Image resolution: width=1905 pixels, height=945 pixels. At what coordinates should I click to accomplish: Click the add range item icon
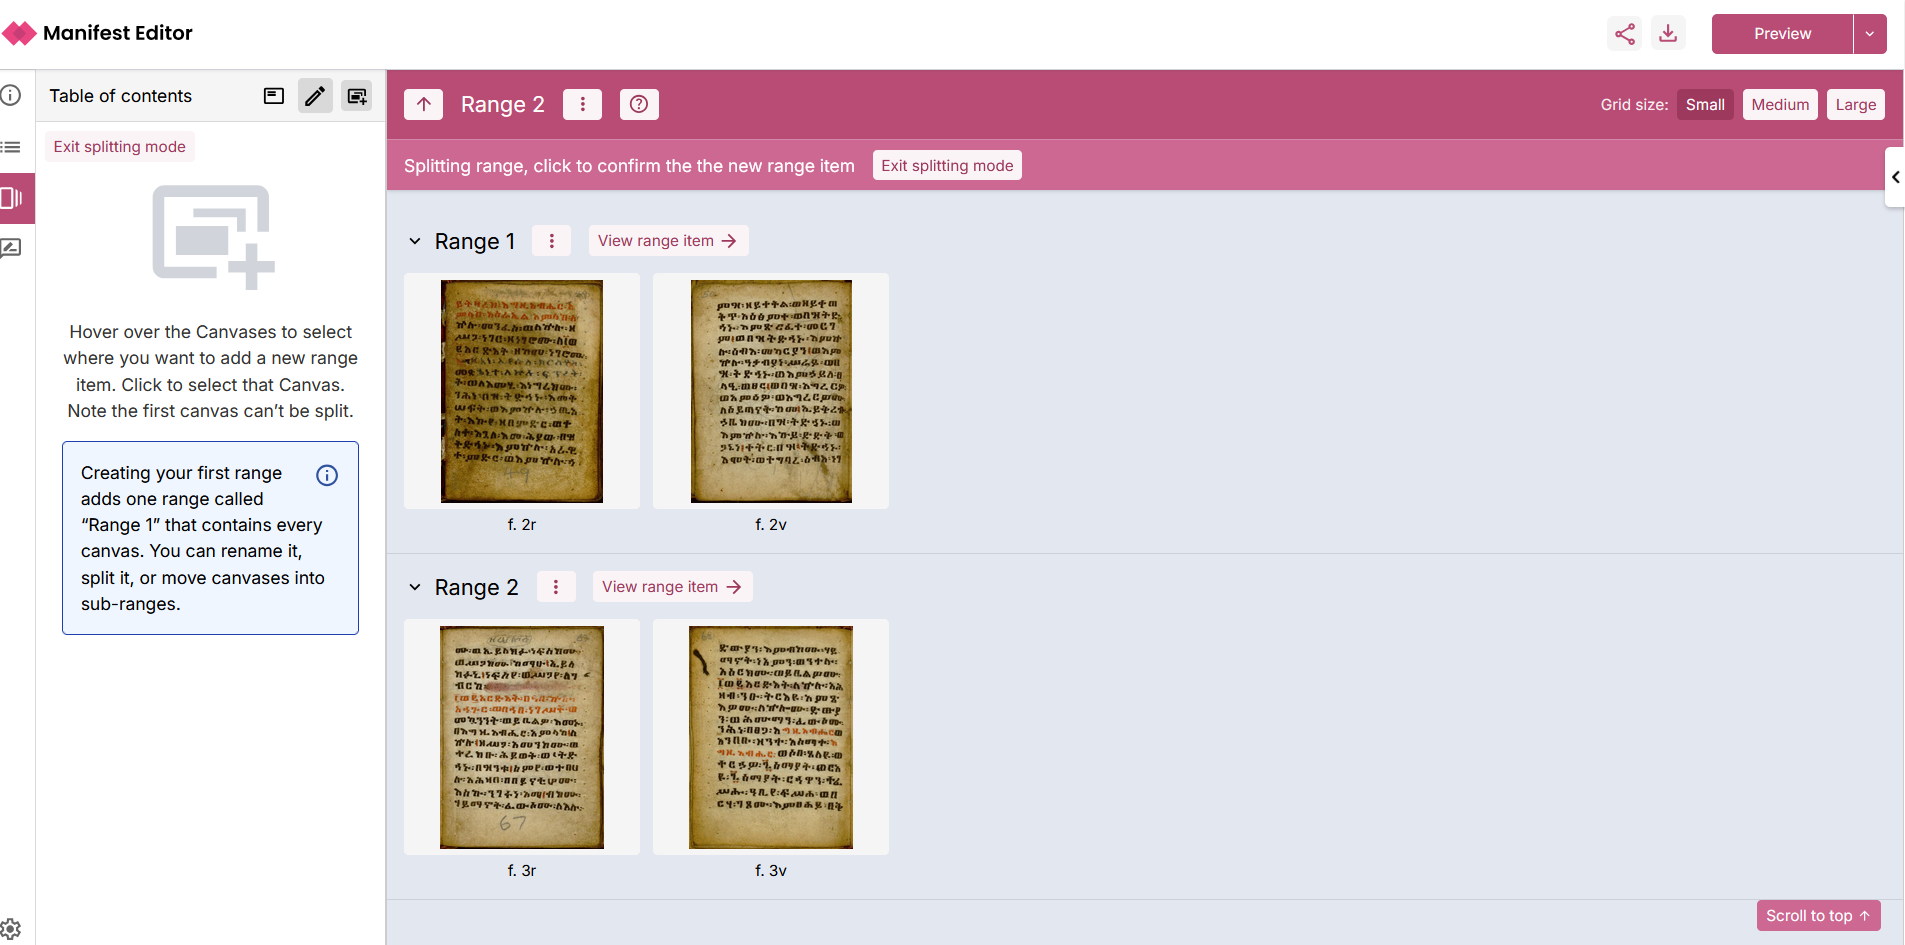coord(357,96)
